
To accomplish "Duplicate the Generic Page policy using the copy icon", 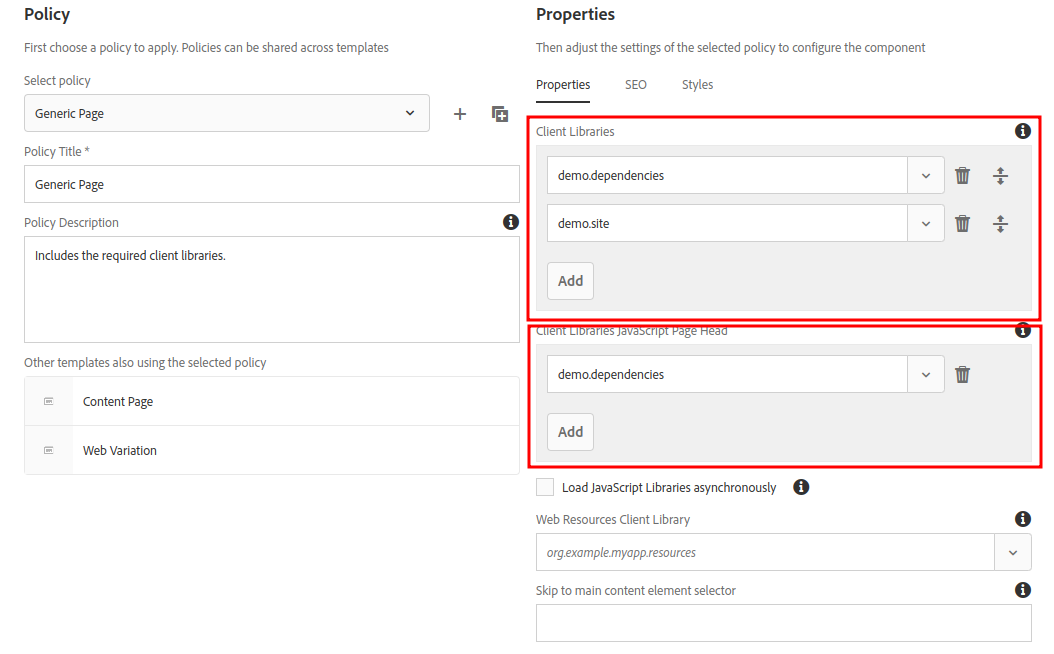I will coord(499,113).
